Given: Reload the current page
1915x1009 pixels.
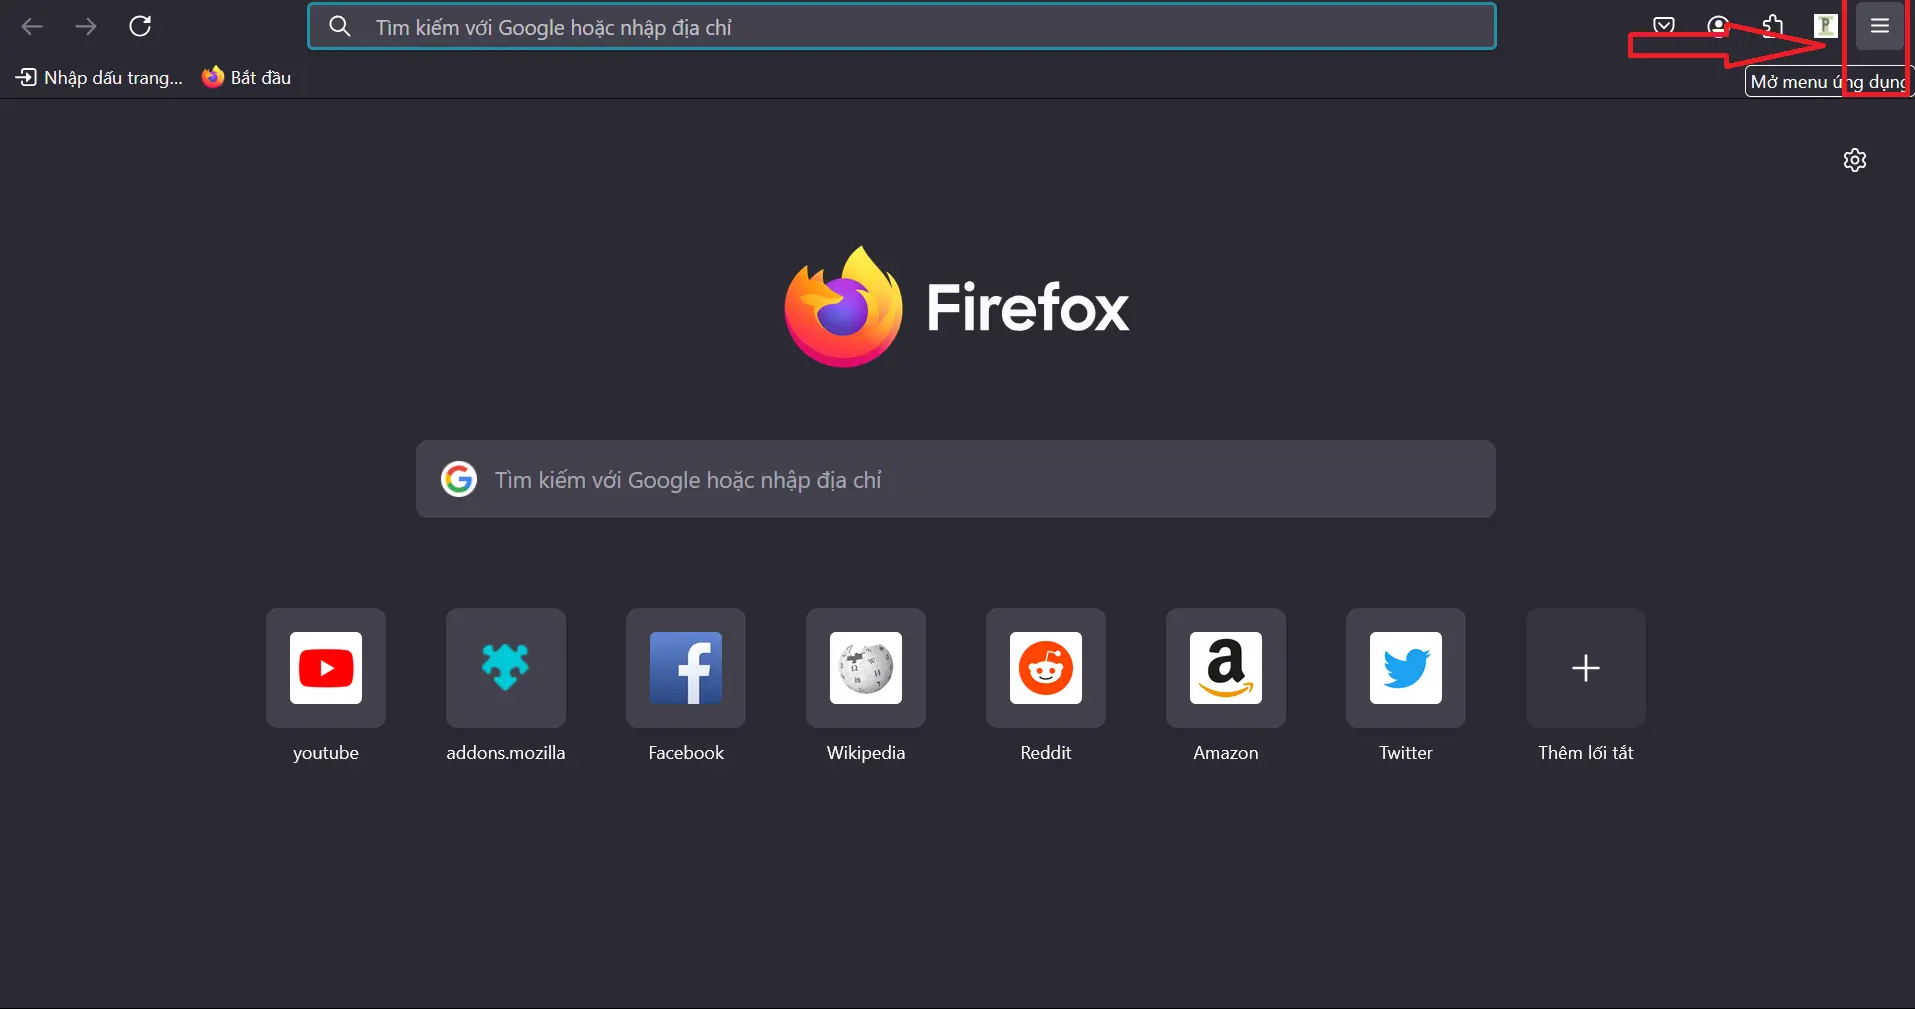Looking at the screenshot, I should pyautogui.click(x=140, y=26).
